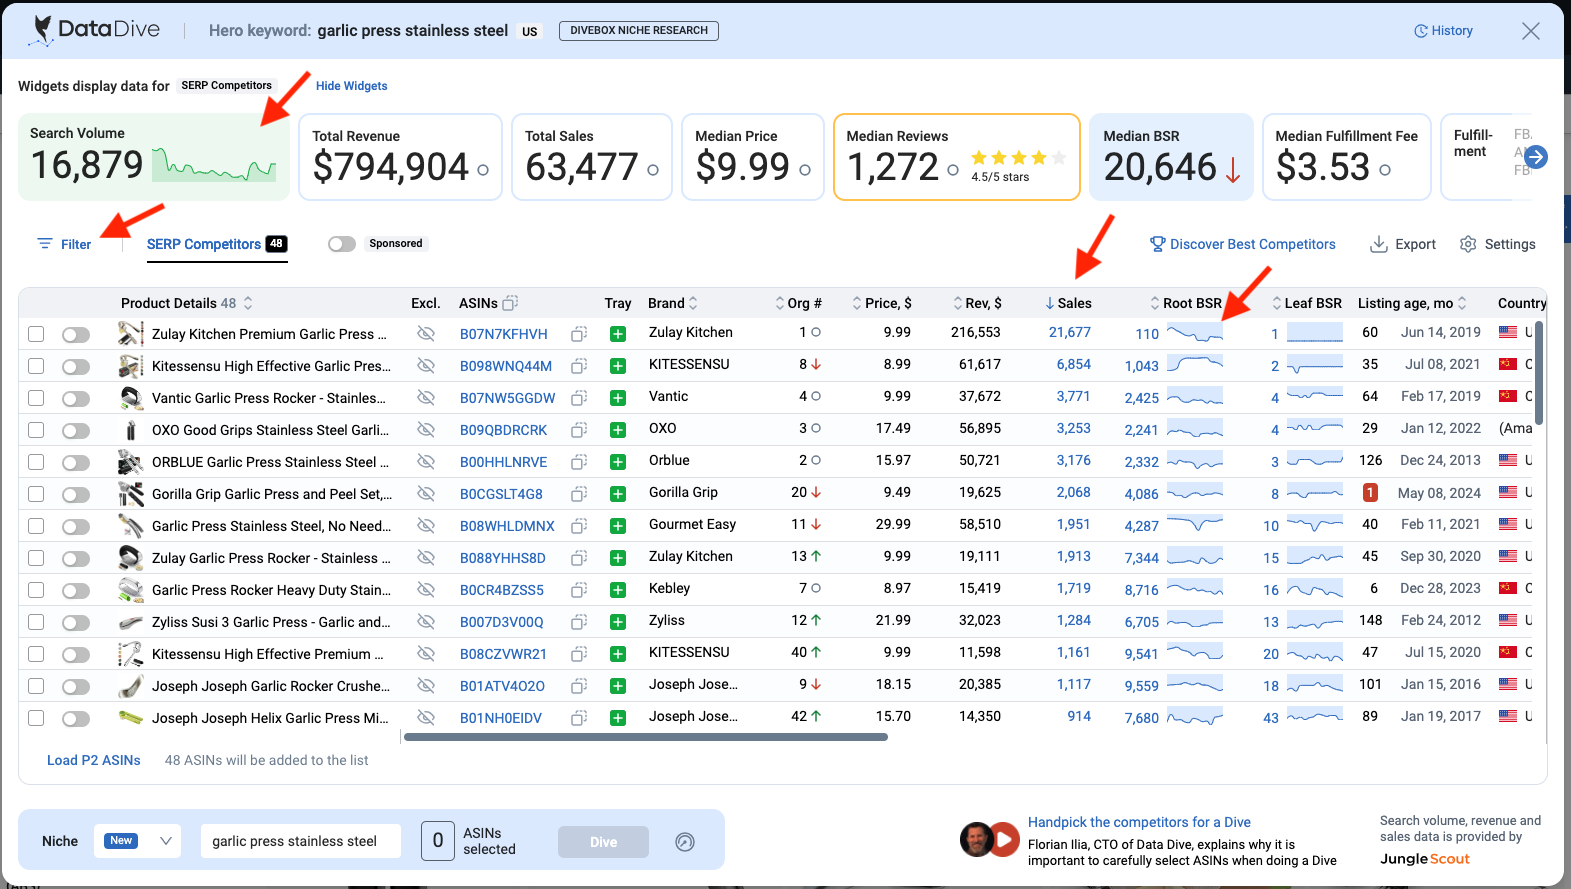Screen dimensions: 1571x889
Task: Add Joseph Joseph Helix row to tray
Action: click(x=618, y=718)
